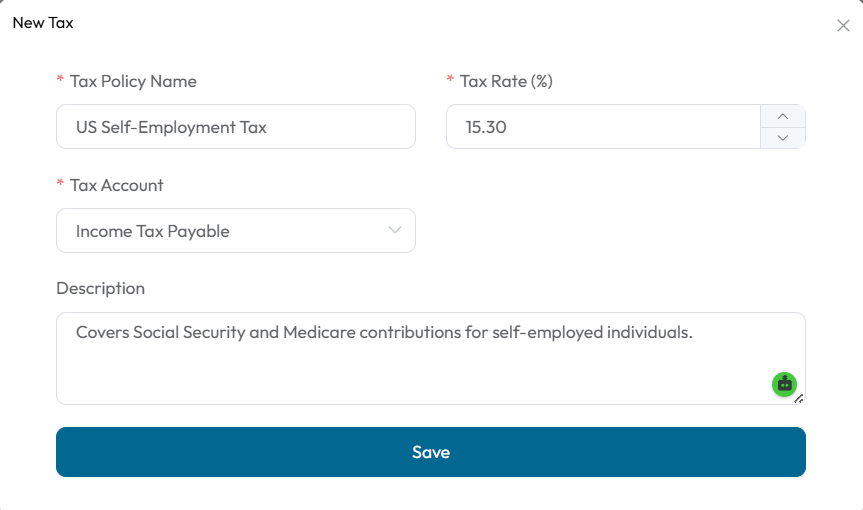Viewport: 863px width, 510px height.
Task: Click the Description label
Action: click(x=101, y=288)
